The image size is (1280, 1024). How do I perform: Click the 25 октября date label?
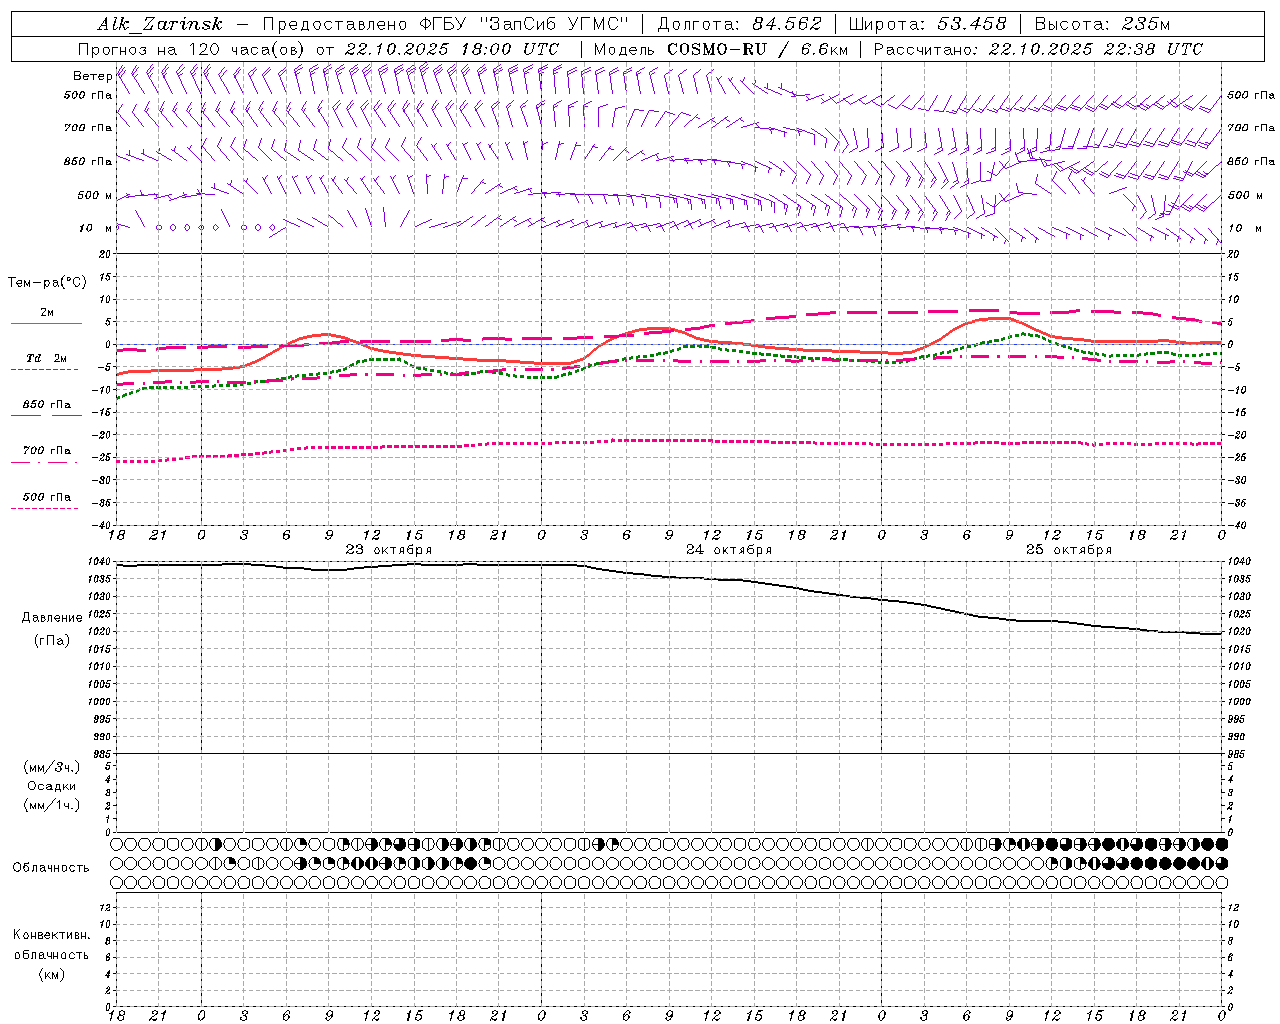click(x=1068, y=550)
